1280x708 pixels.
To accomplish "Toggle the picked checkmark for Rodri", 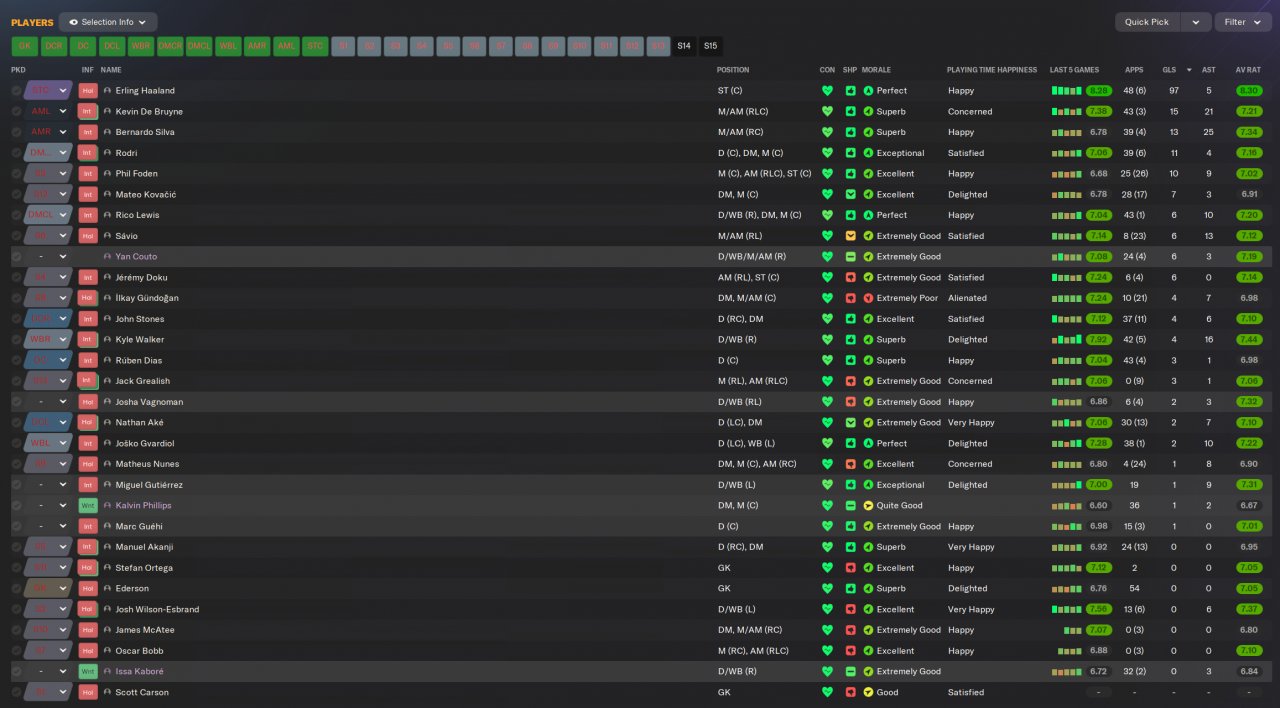I will (x=16, y=153).
